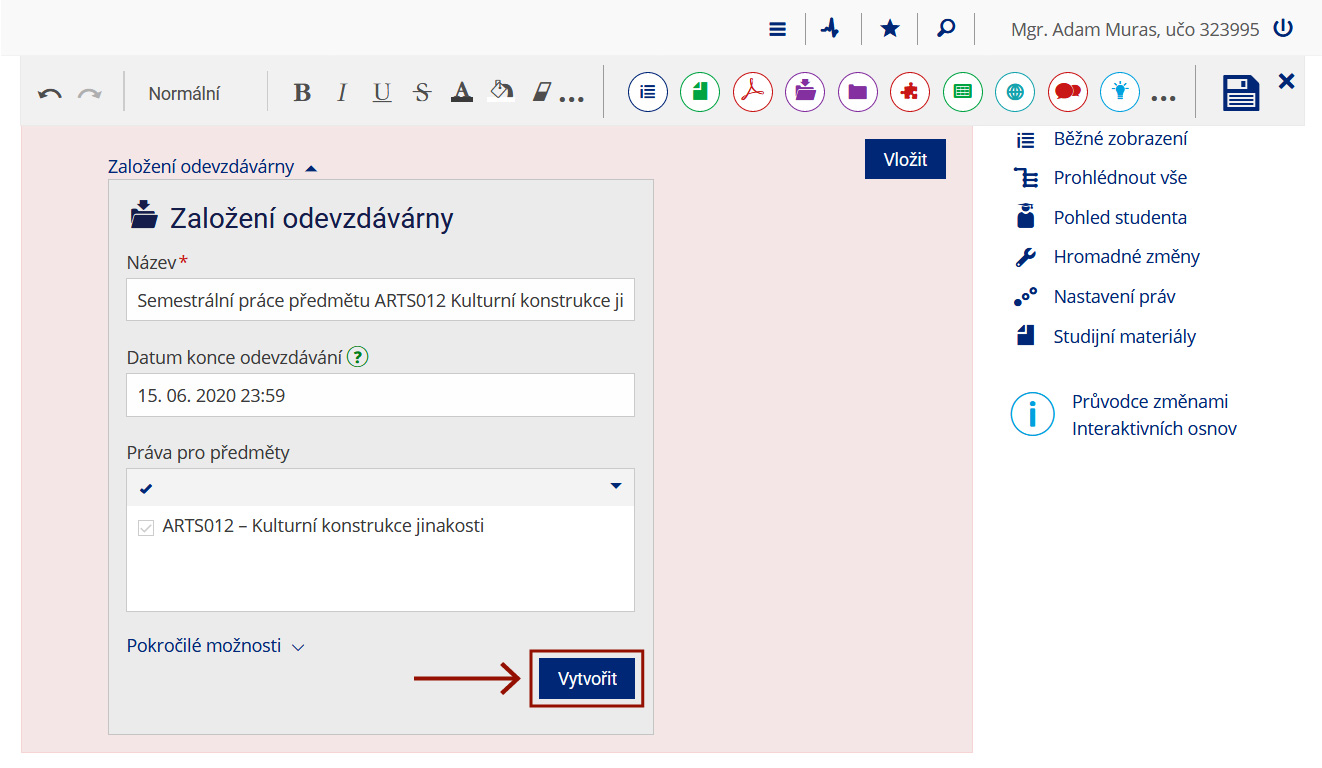Open bookmarks via the star icon
The image size is (1322, 768).
pyautogui.click(x=889, y=29)
